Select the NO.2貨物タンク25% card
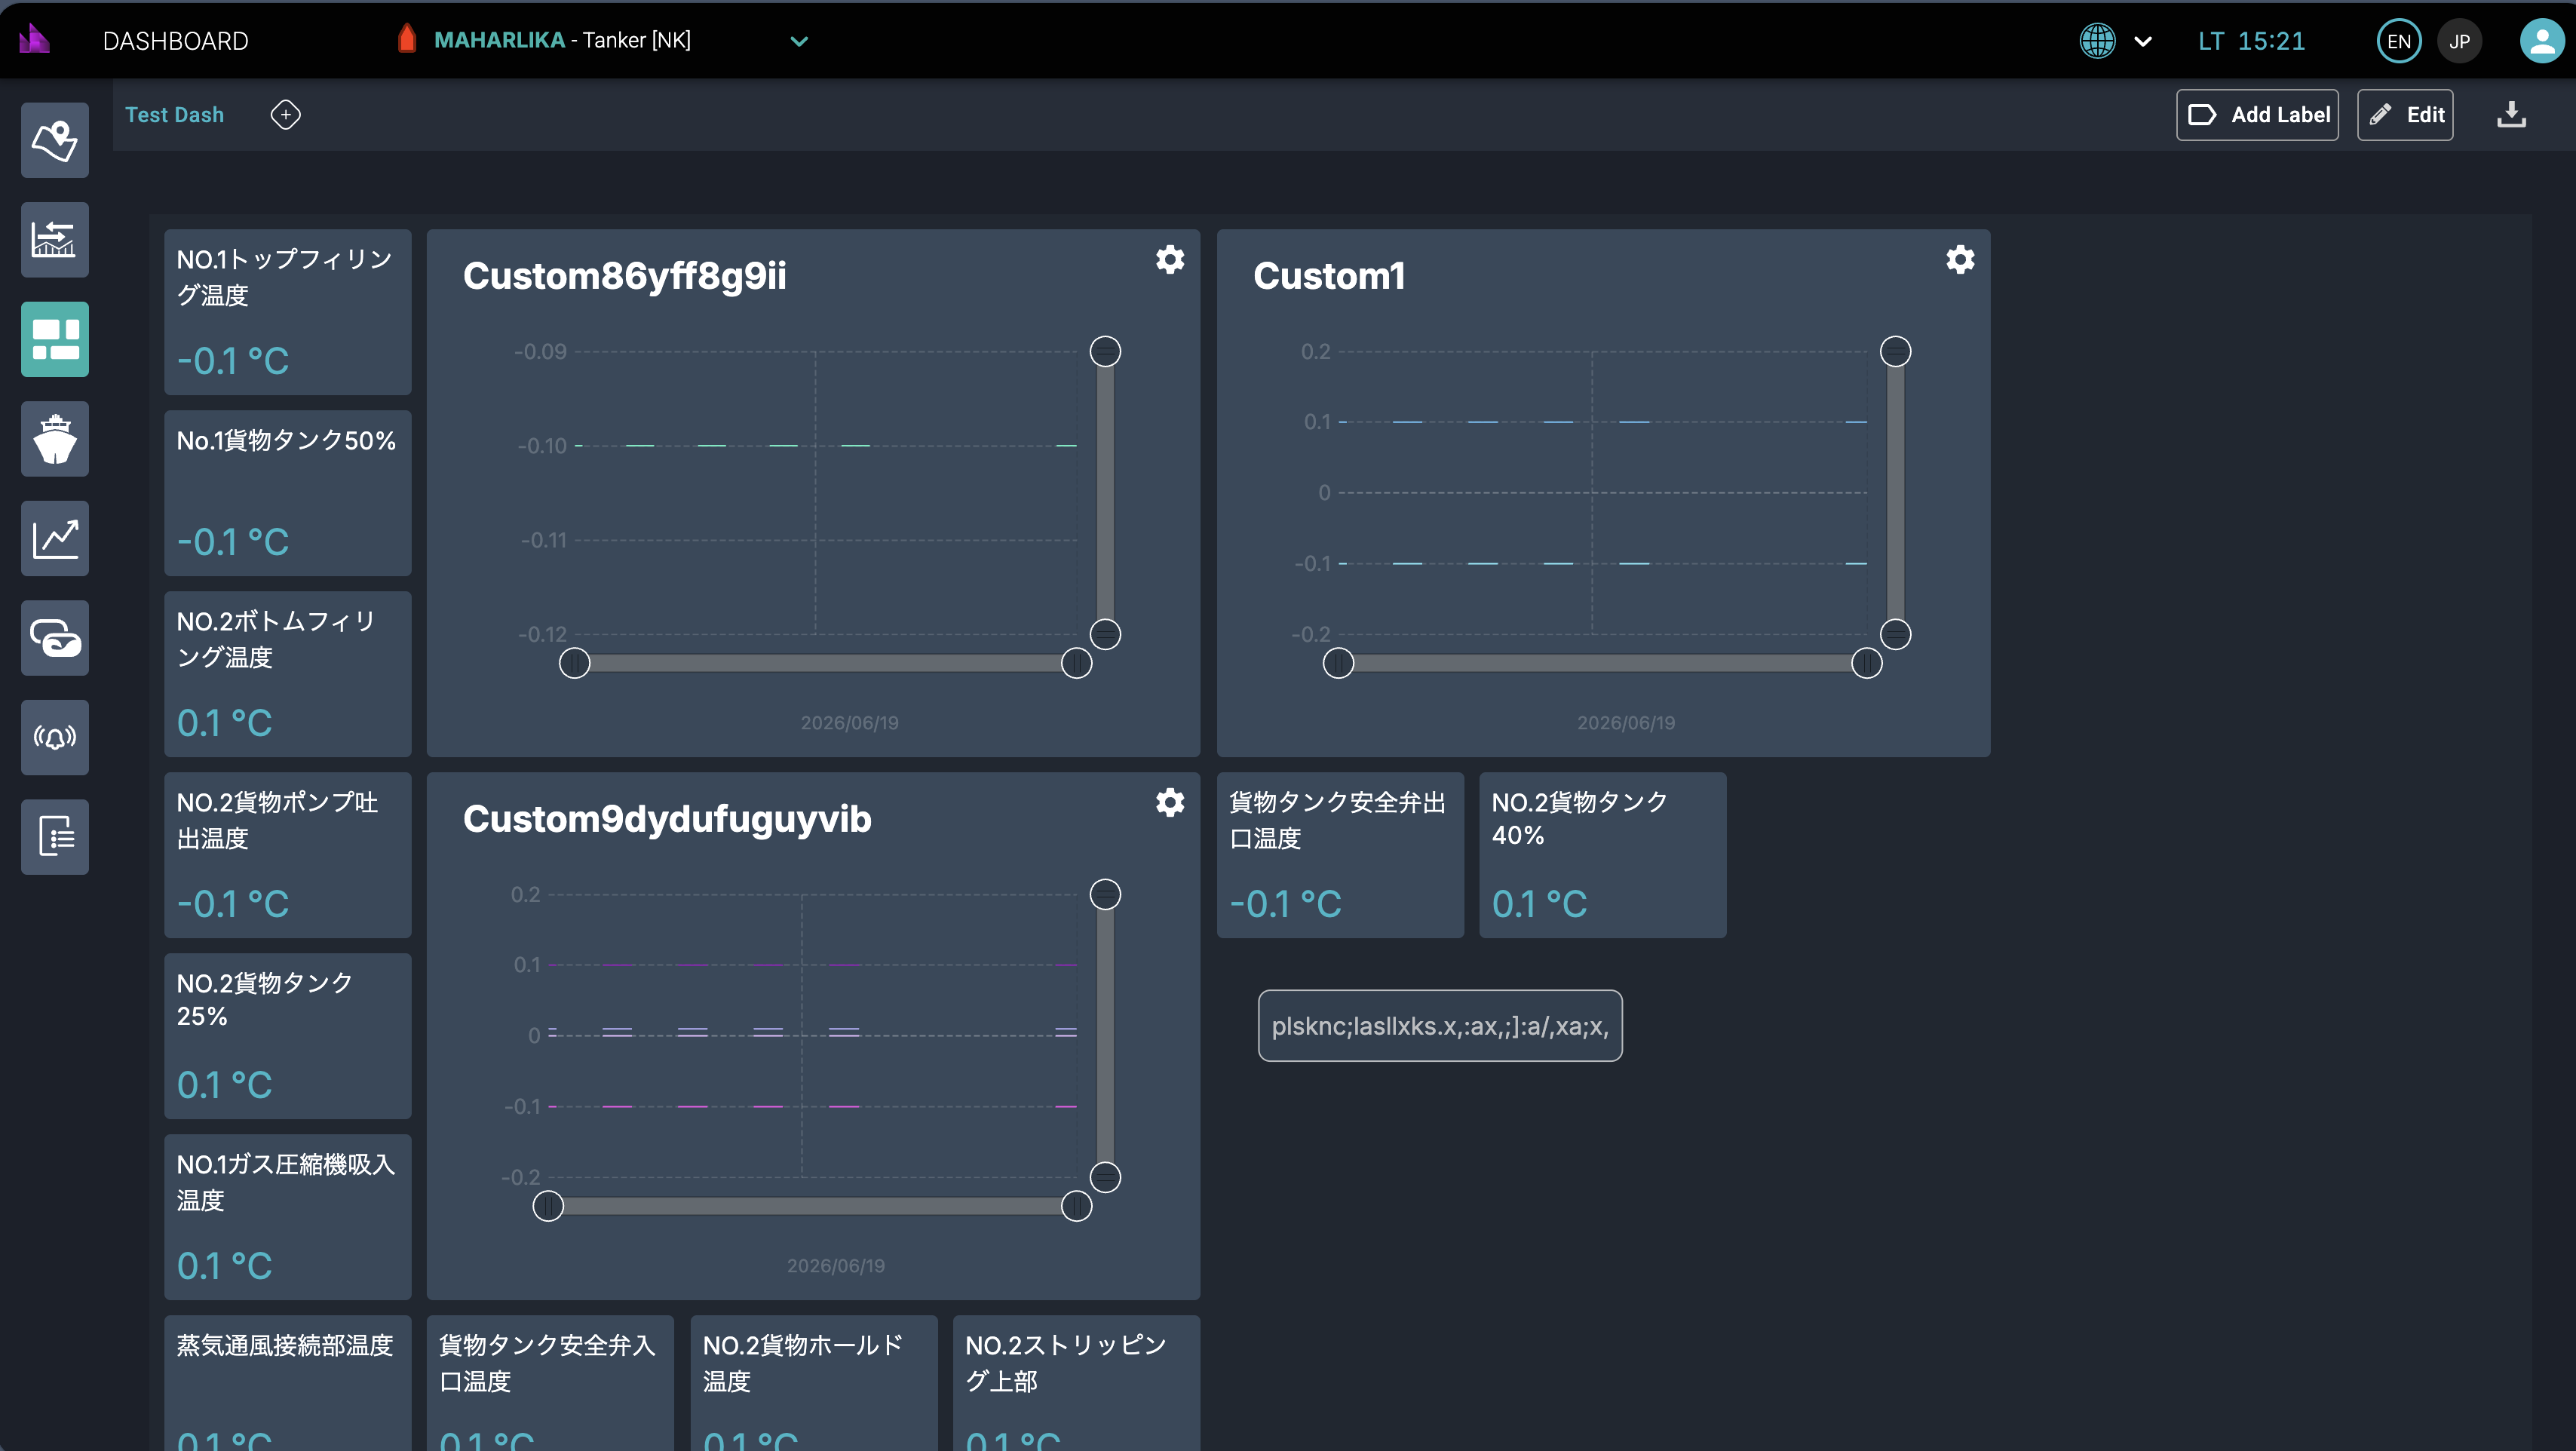This screenshot has width=2576, height=1451. coord(288,1036)
